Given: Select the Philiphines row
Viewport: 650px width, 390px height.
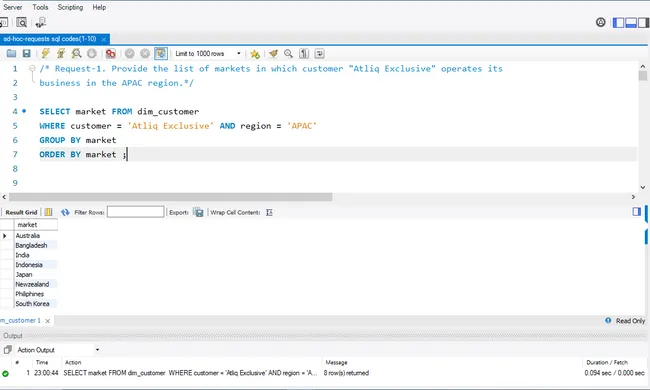Looking at the screenshot, I should coord(36,294).
